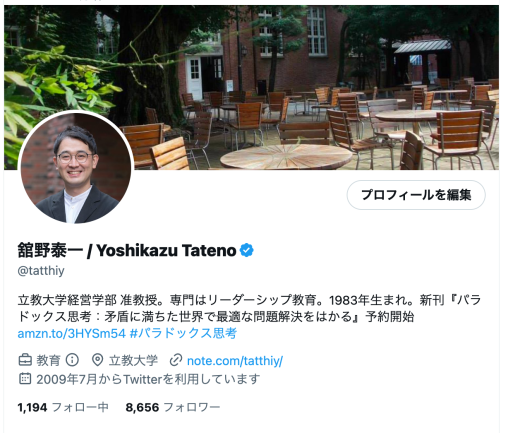Open the café terrace header banner image

tap(251, 87)
